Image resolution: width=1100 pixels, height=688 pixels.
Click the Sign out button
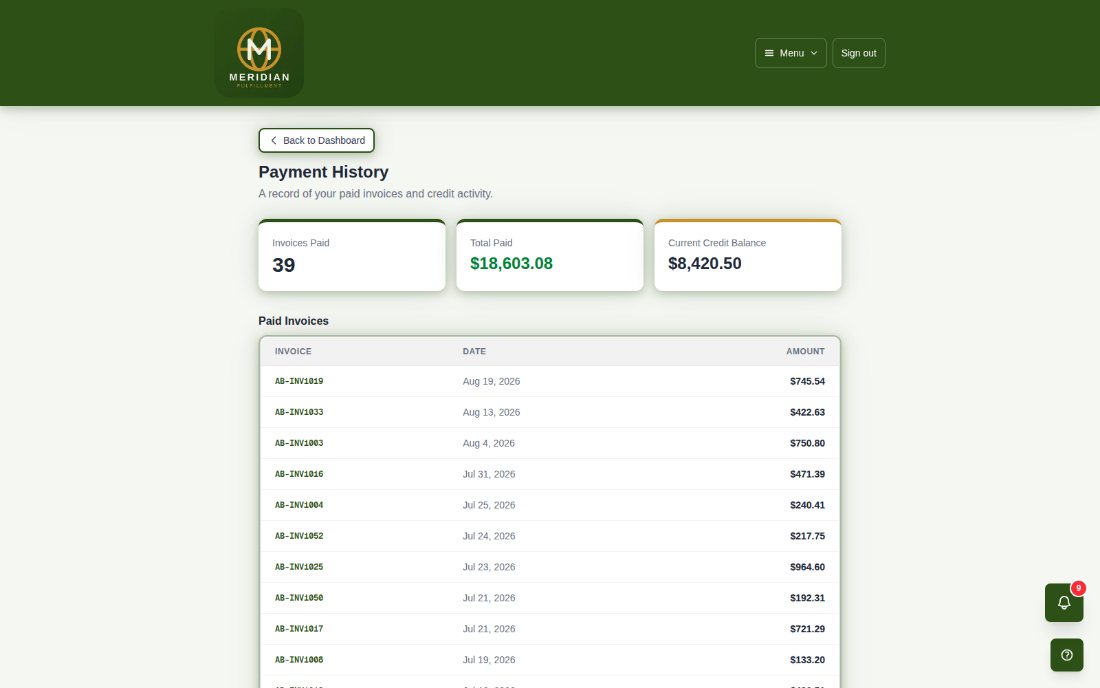pyautogui.click(x=859, y=53)
